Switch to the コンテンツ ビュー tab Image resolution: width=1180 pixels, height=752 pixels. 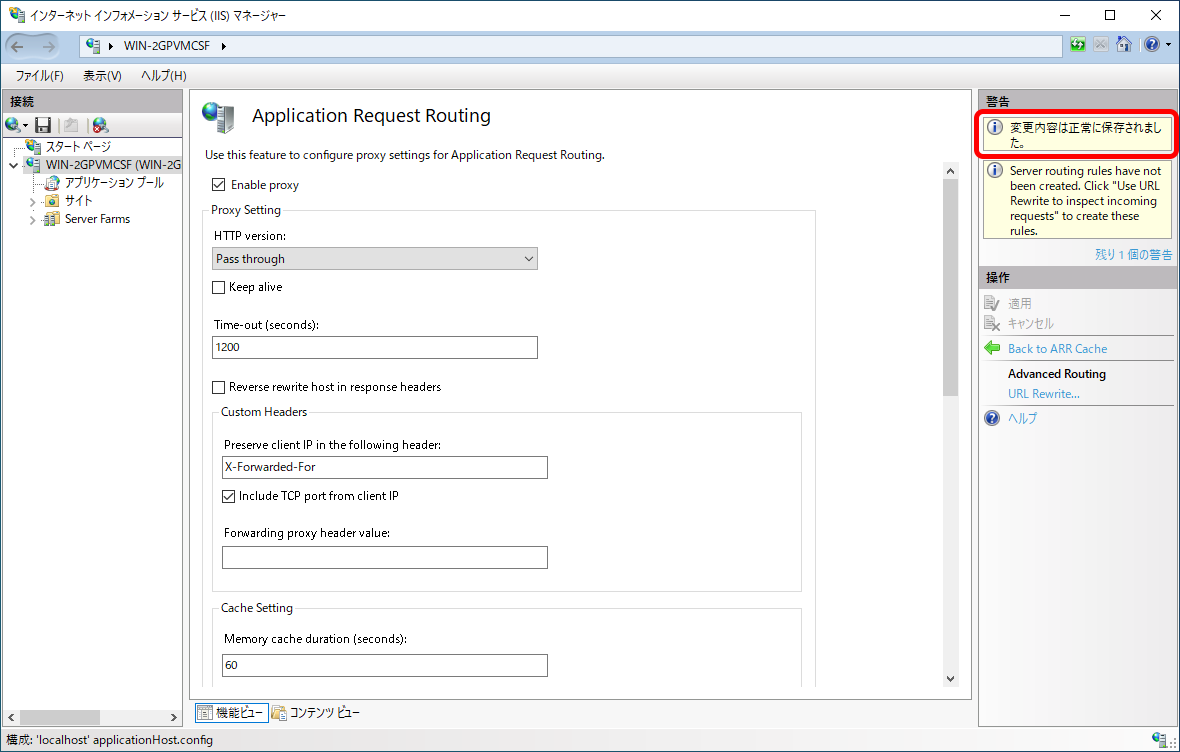(316, 713)
